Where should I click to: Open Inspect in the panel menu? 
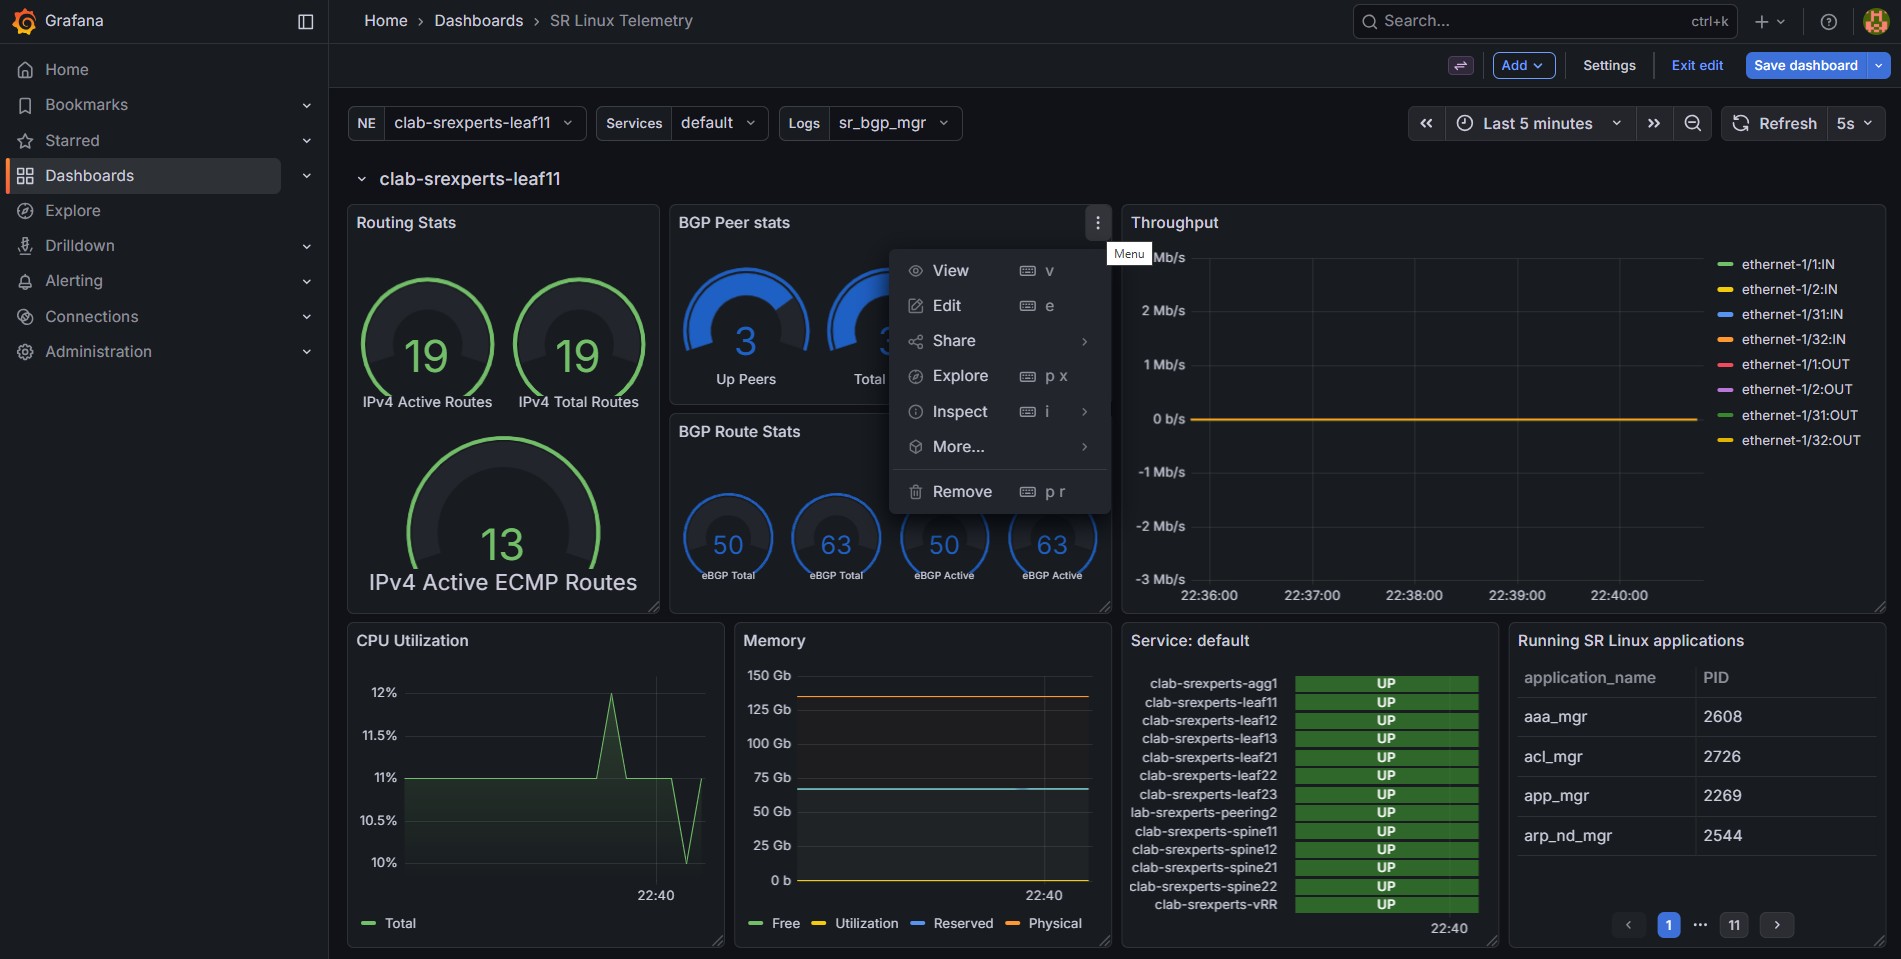999,412
